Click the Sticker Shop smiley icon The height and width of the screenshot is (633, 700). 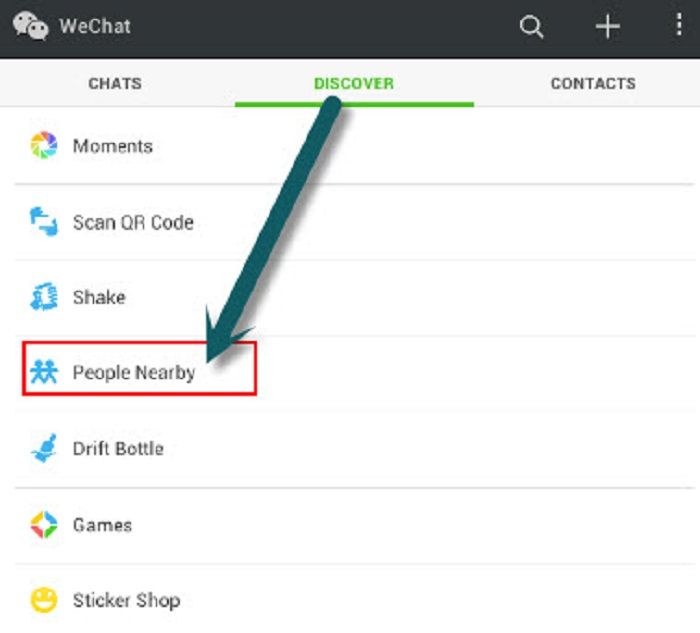(x=44, y=600)
